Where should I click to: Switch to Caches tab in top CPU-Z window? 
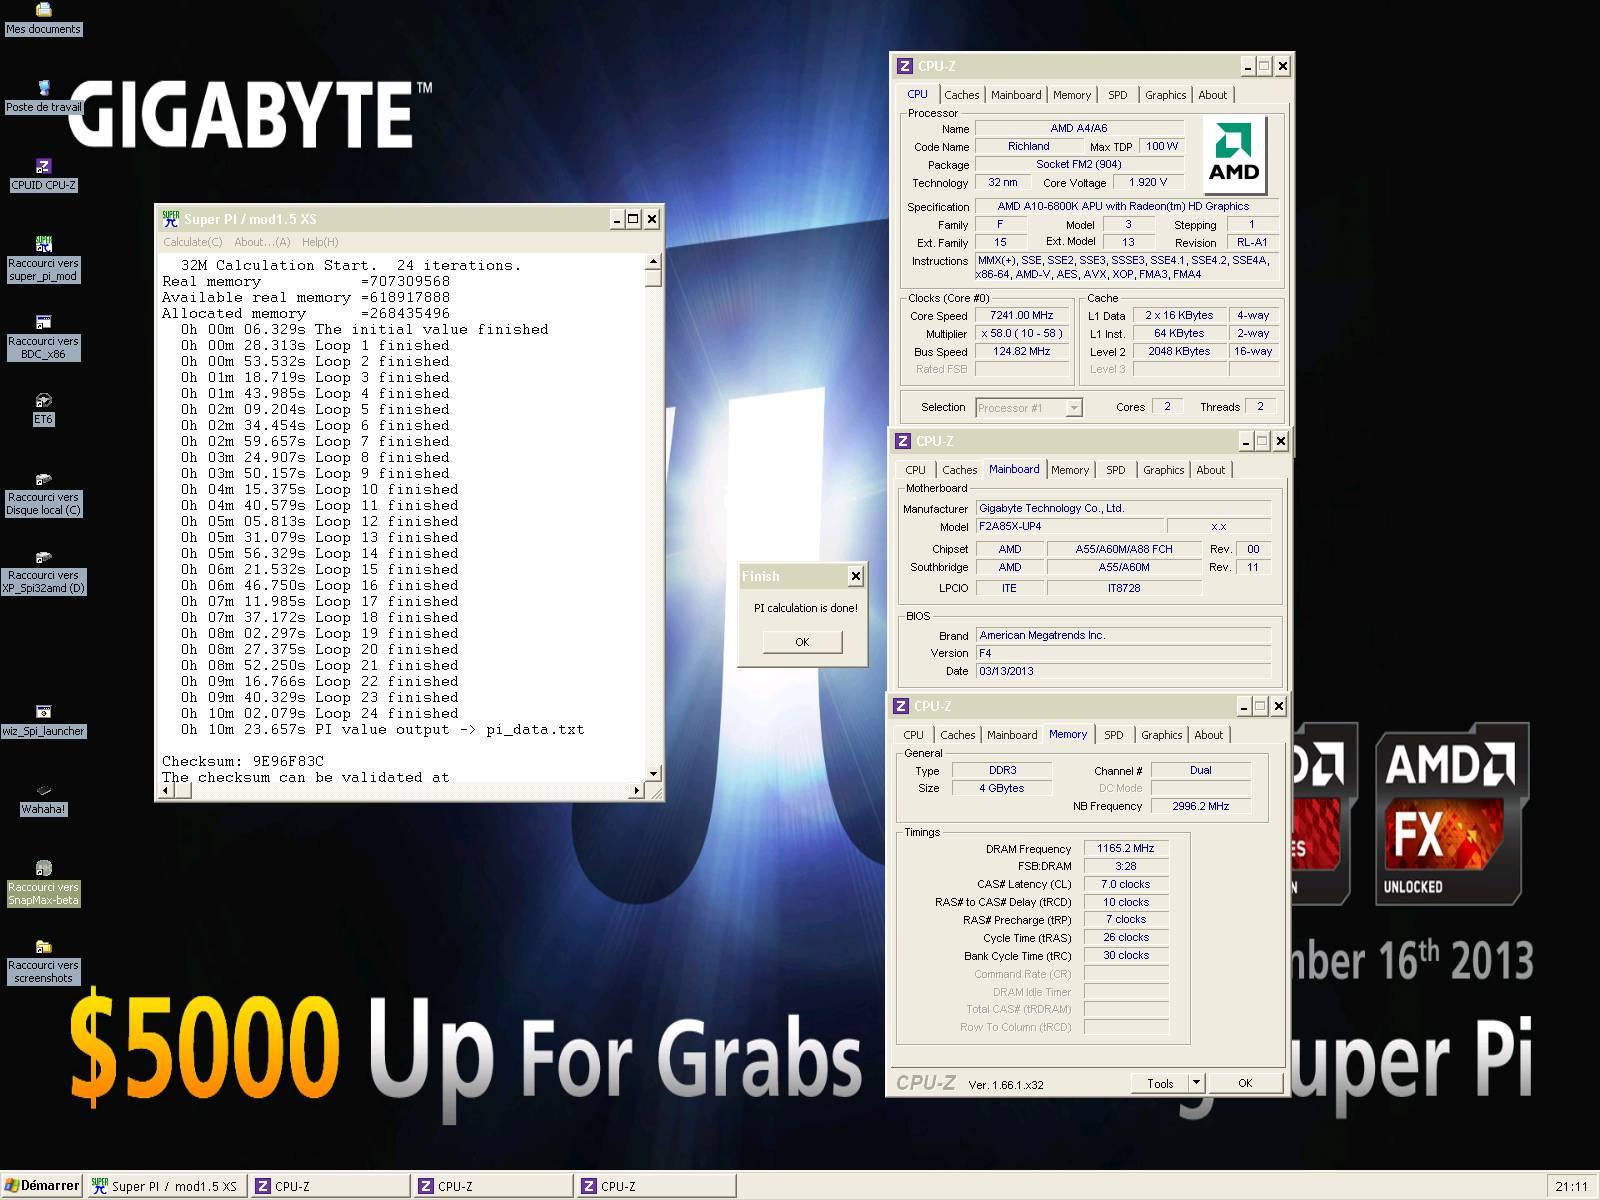[962, 95]
